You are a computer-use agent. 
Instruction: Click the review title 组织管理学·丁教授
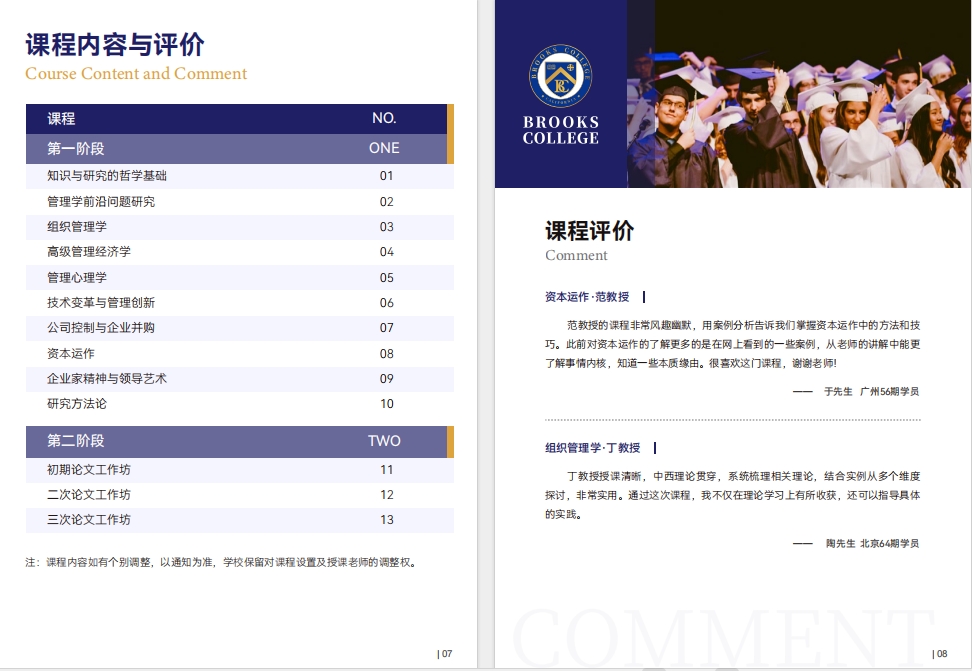pos(593,448)
